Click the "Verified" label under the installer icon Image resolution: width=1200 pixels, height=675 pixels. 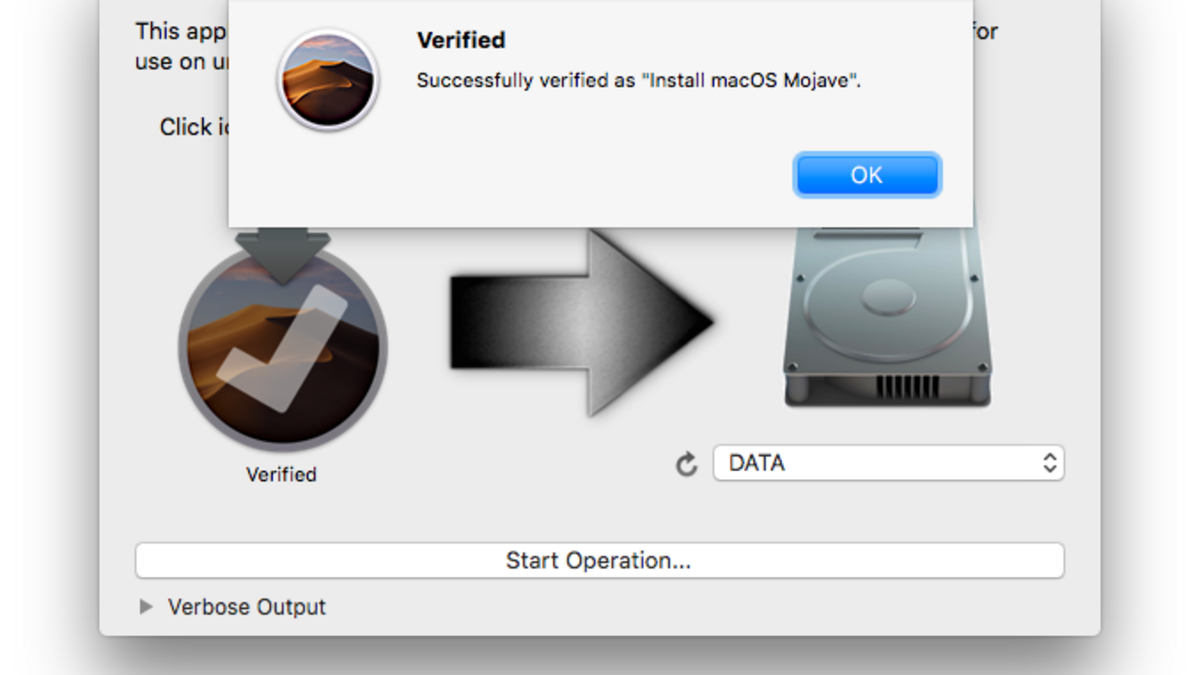[281, 474]
